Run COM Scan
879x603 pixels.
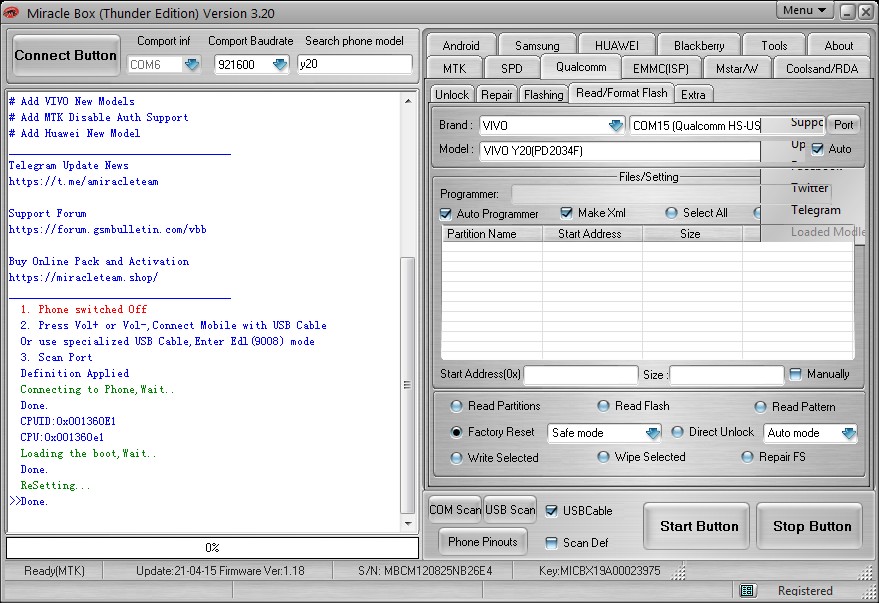pos(455,510)
